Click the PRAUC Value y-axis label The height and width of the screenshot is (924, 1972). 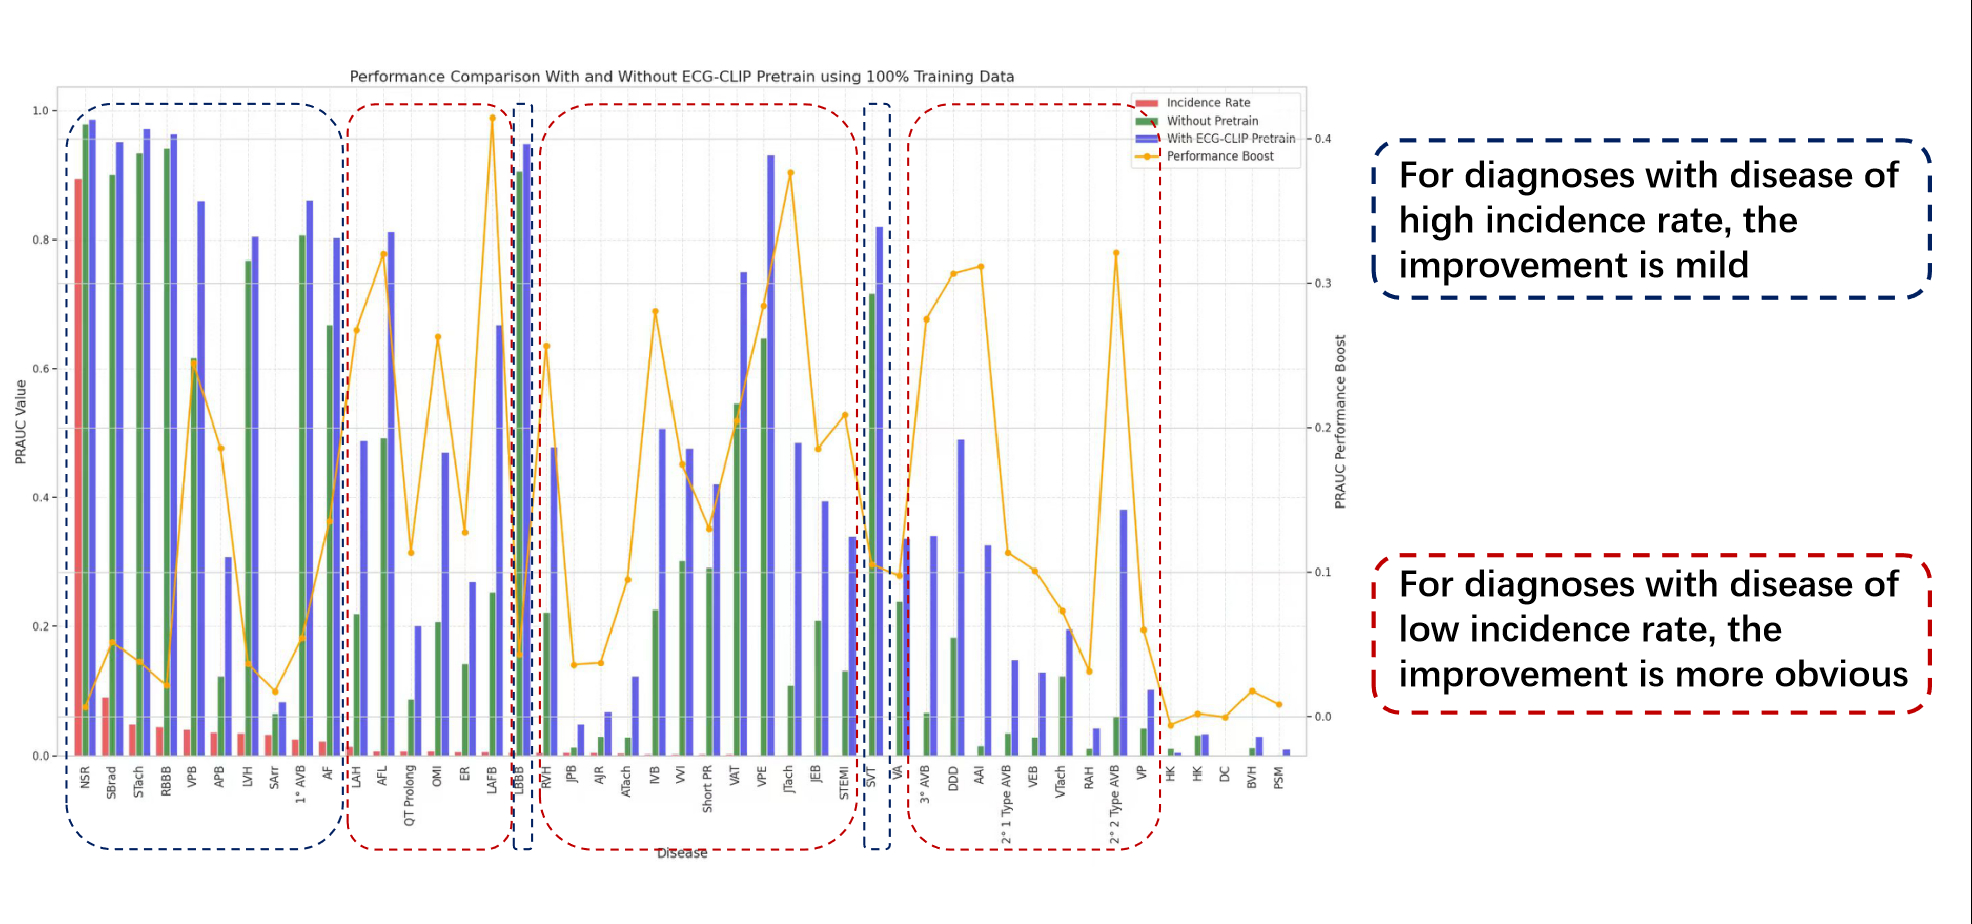tap(20, 421)
